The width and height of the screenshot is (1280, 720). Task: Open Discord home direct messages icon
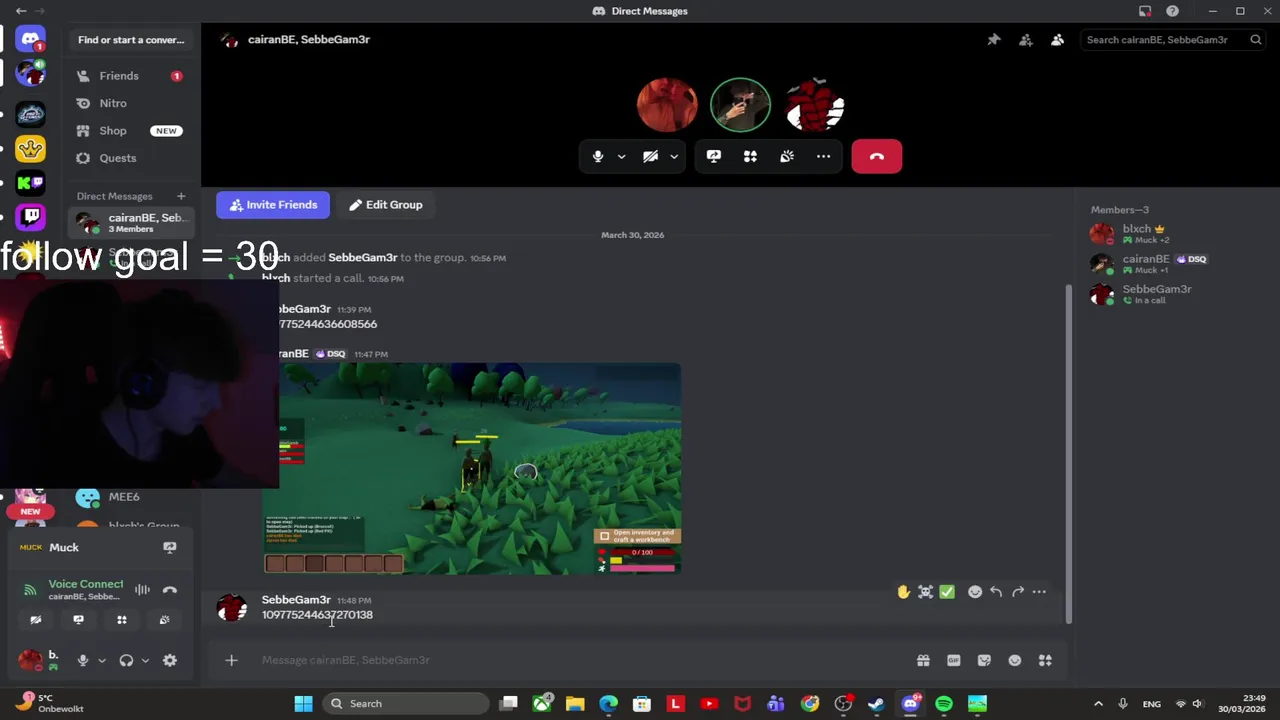pyautogui.click(x=30, y=40)
